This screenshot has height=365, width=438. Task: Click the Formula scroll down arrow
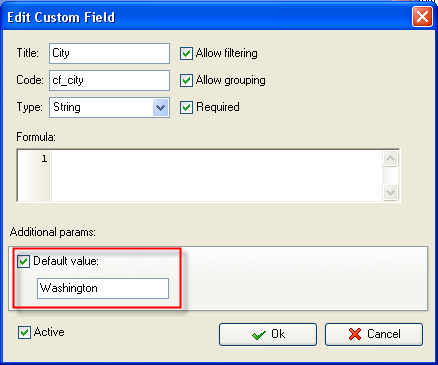pyautogui.click(x=390, y=192)
